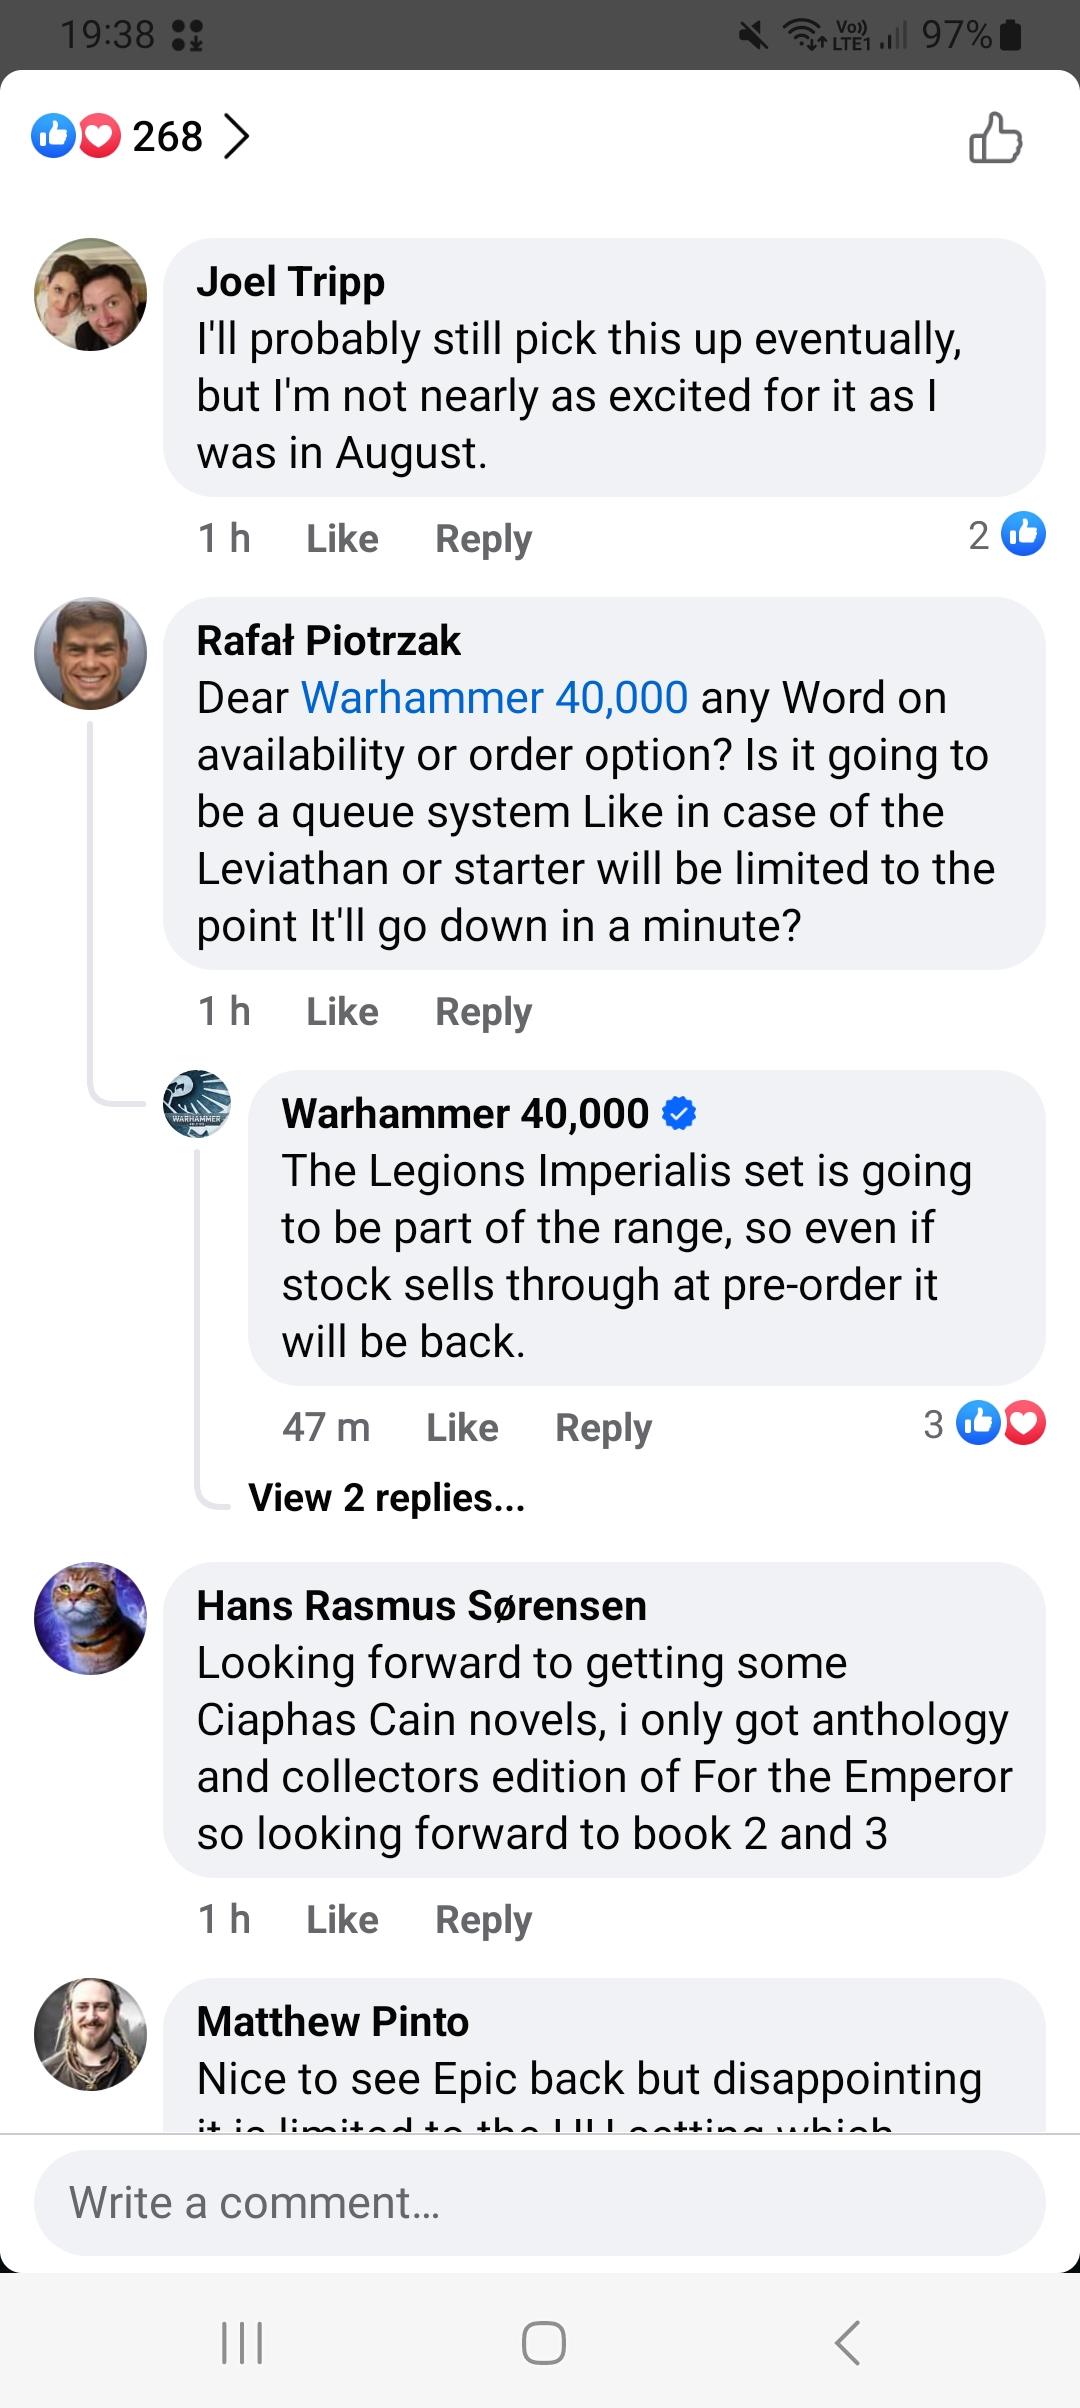Tap the blue verified badge
Image resolution: width=1080 pixels, height=2408 pixels.
[x=679, y=1113]
